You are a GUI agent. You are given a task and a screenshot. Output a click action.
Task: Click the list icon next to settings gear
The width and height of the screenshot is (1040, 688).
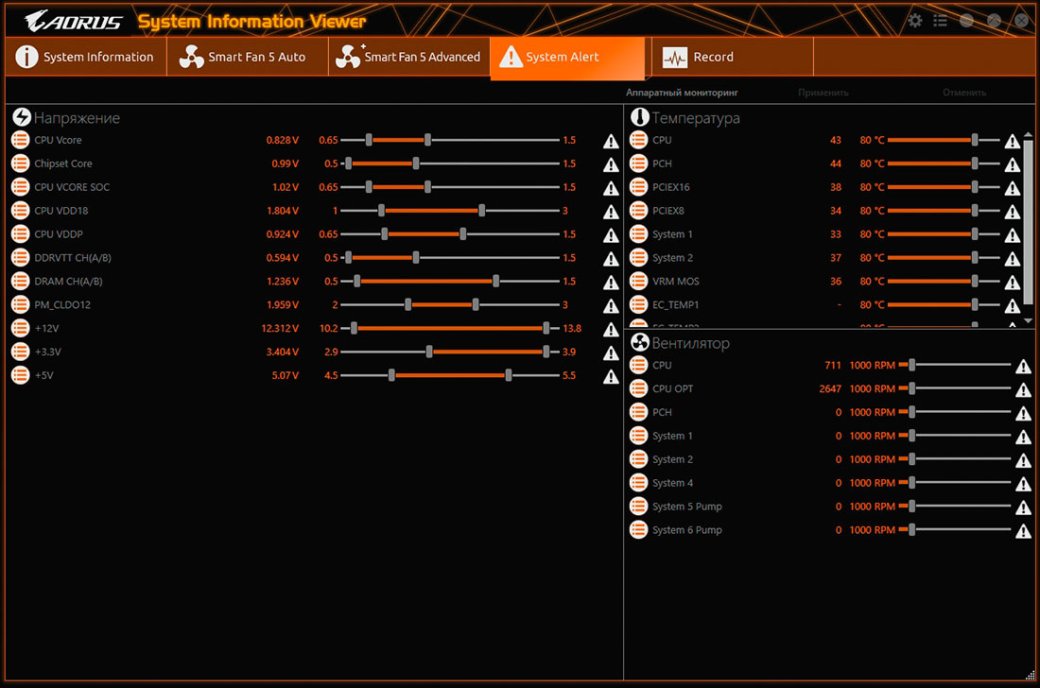940,21
